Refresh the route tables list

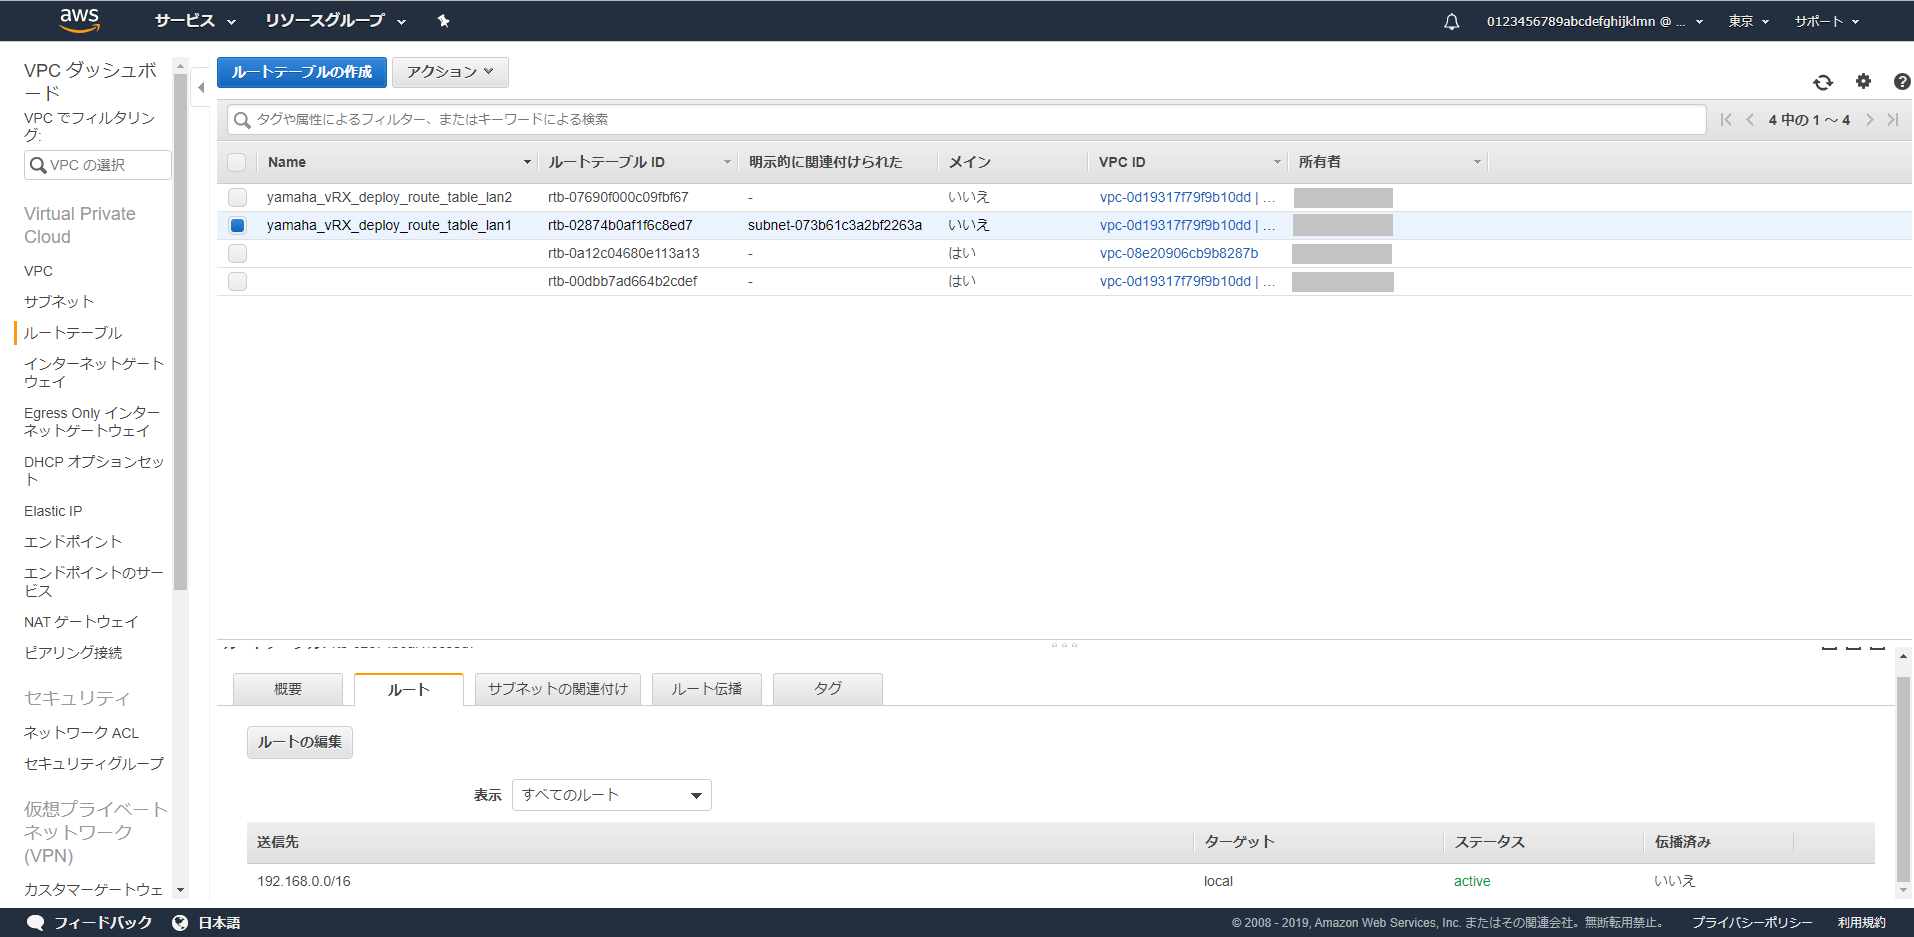tap(1822, 82)
